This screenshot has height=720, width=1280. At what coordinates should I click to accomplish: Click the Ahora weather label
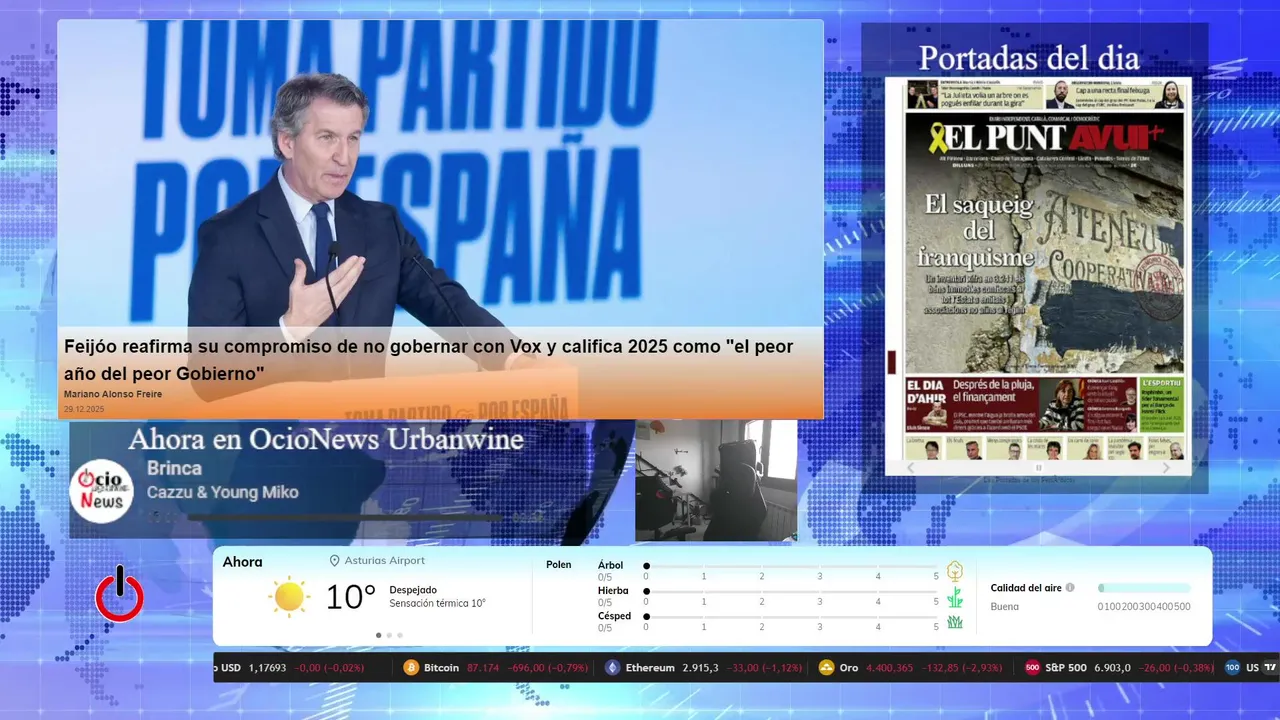coord(243,562)
